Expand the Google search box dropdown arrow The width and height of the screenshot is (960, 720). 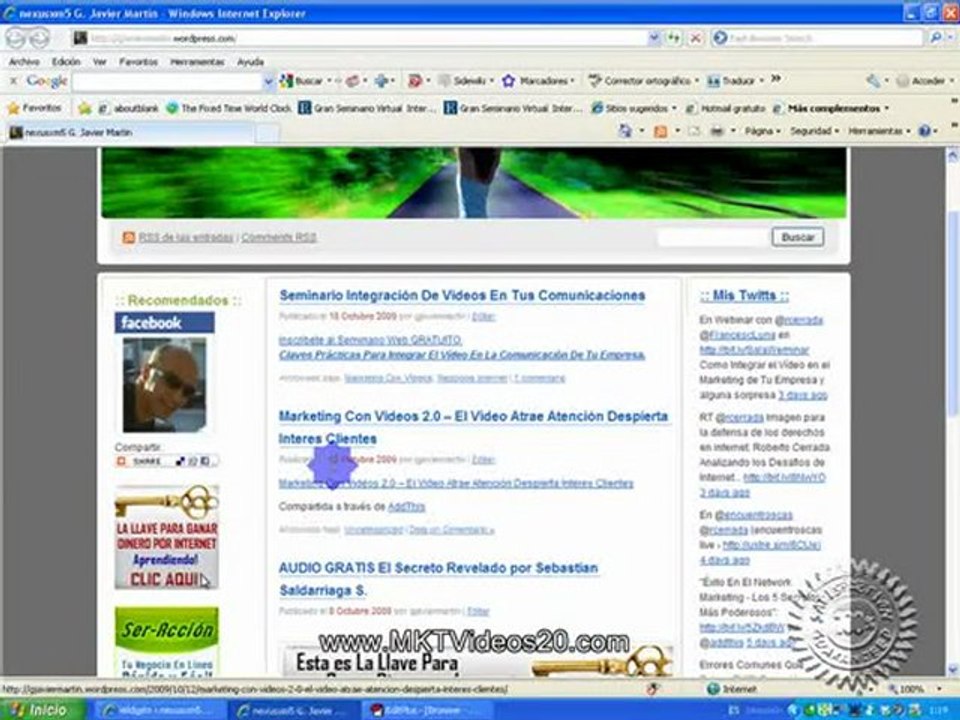point(268,81)
